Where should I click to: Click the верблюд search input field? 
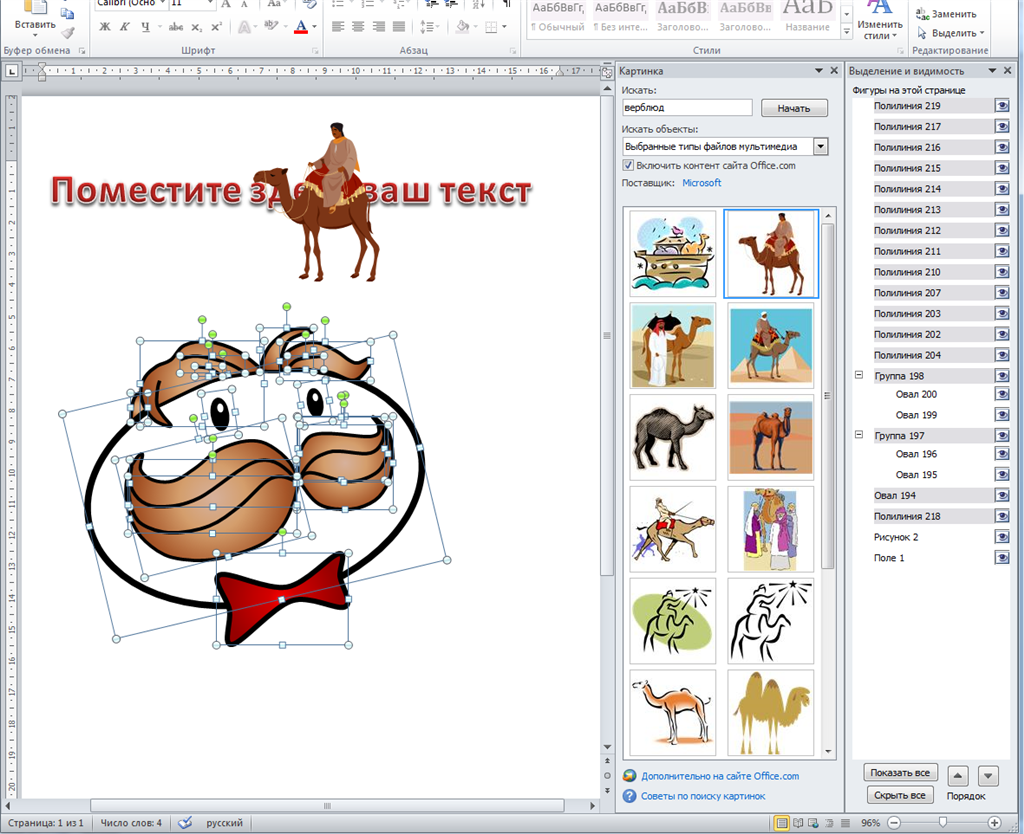pos(687,108)
